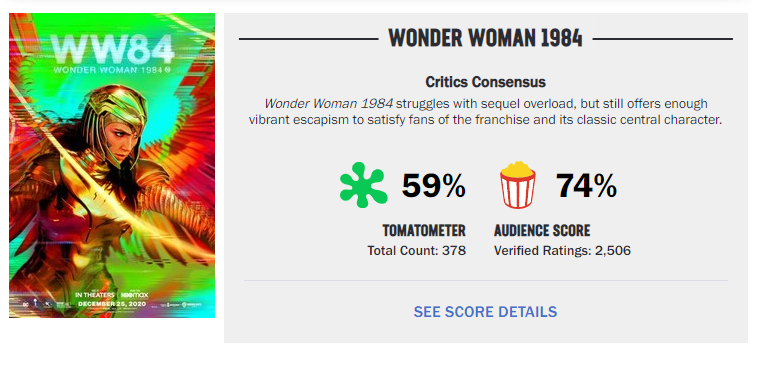Screen dimensions: 761x375
Task: Click the 74% audience score
Action: pos(586,186)
